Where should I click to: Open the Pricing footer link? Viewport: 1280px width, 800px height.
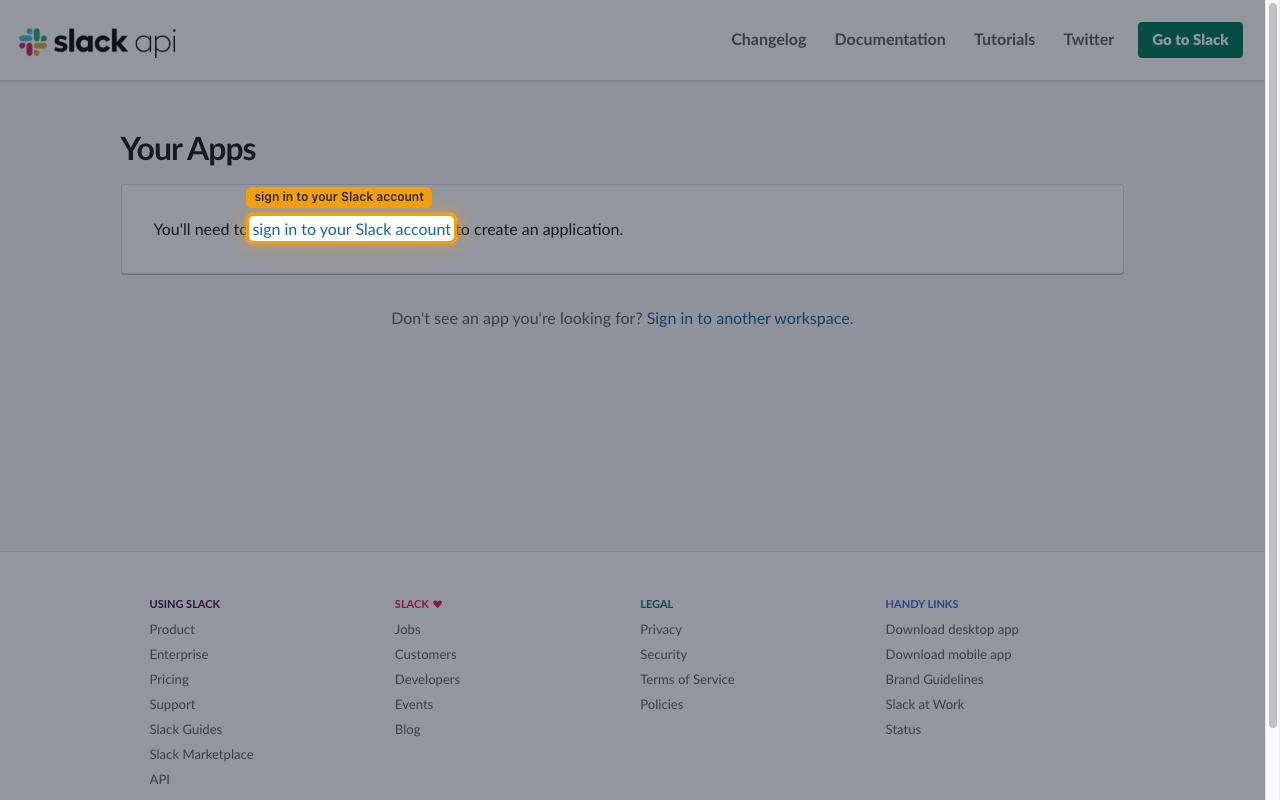169,679
